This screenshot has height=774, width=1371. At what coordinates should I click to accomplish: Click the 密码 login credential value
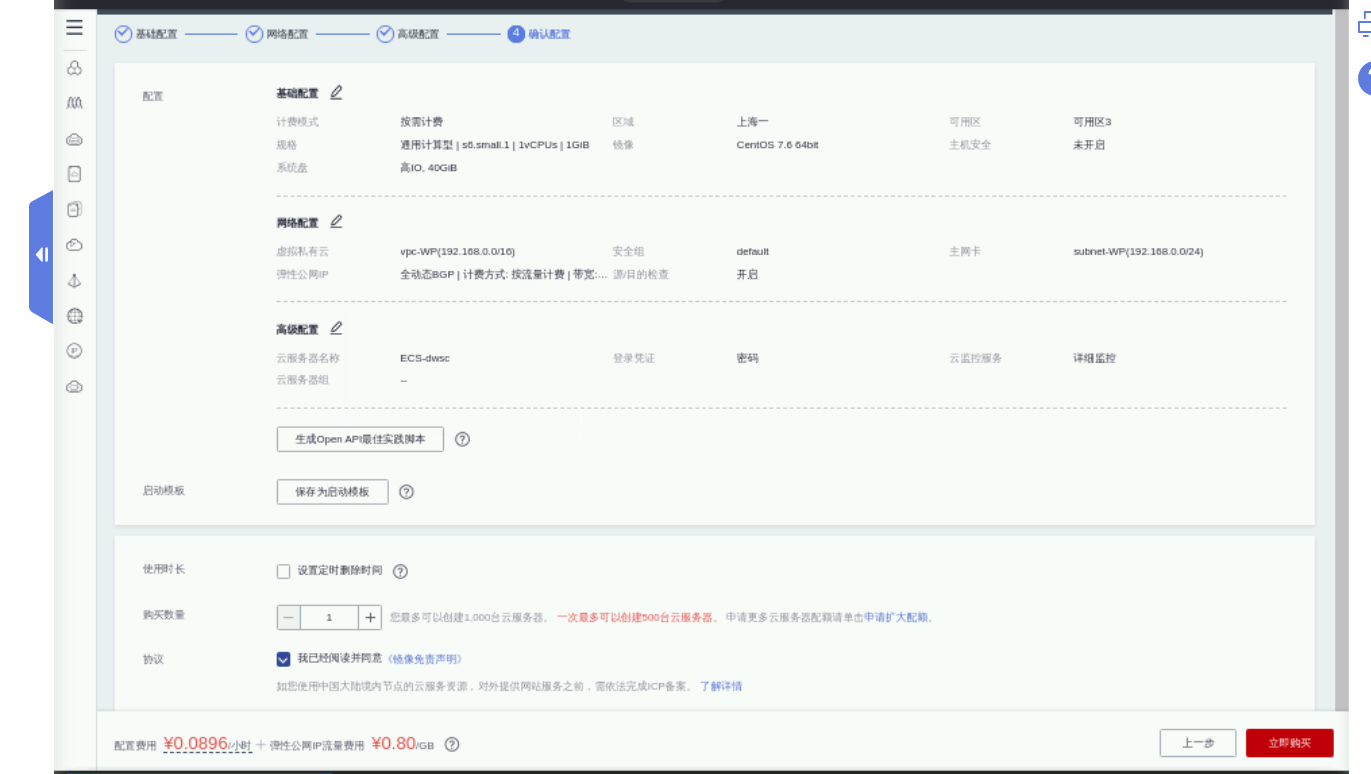[748, 358]
